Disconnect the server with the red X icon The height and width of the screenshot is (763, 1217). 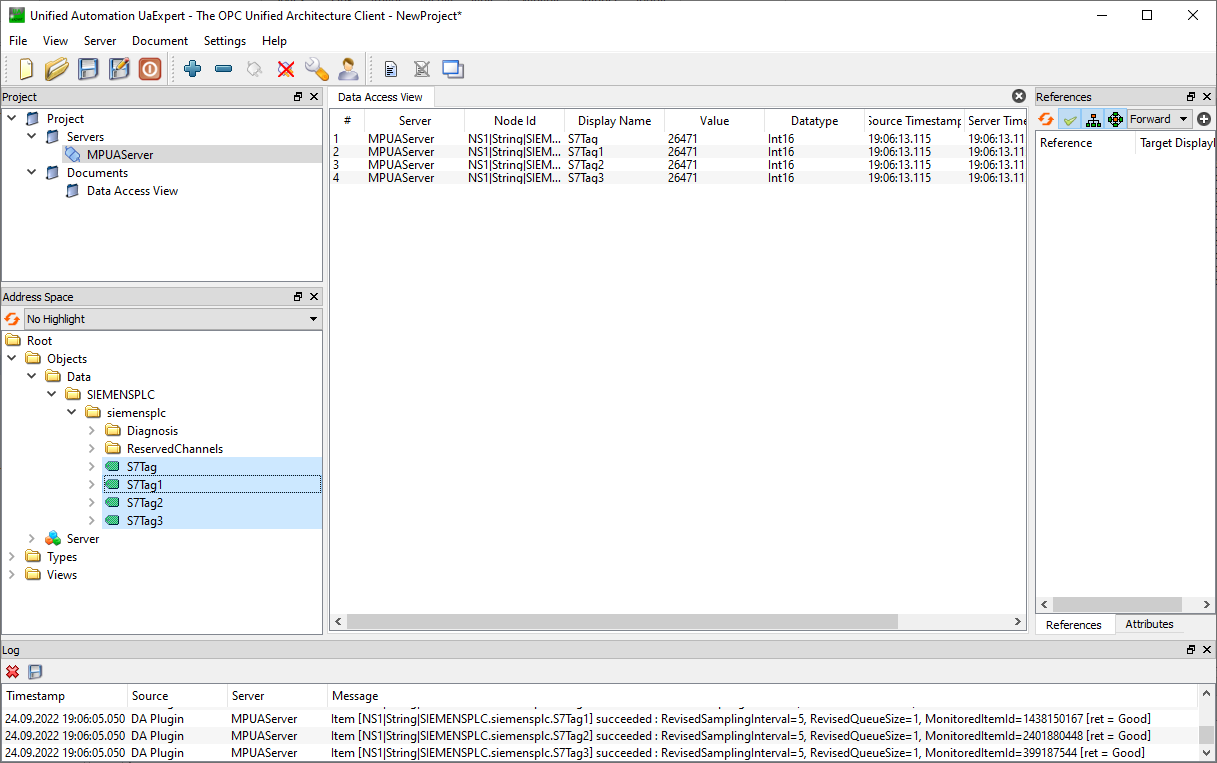(x=286, y=69)
